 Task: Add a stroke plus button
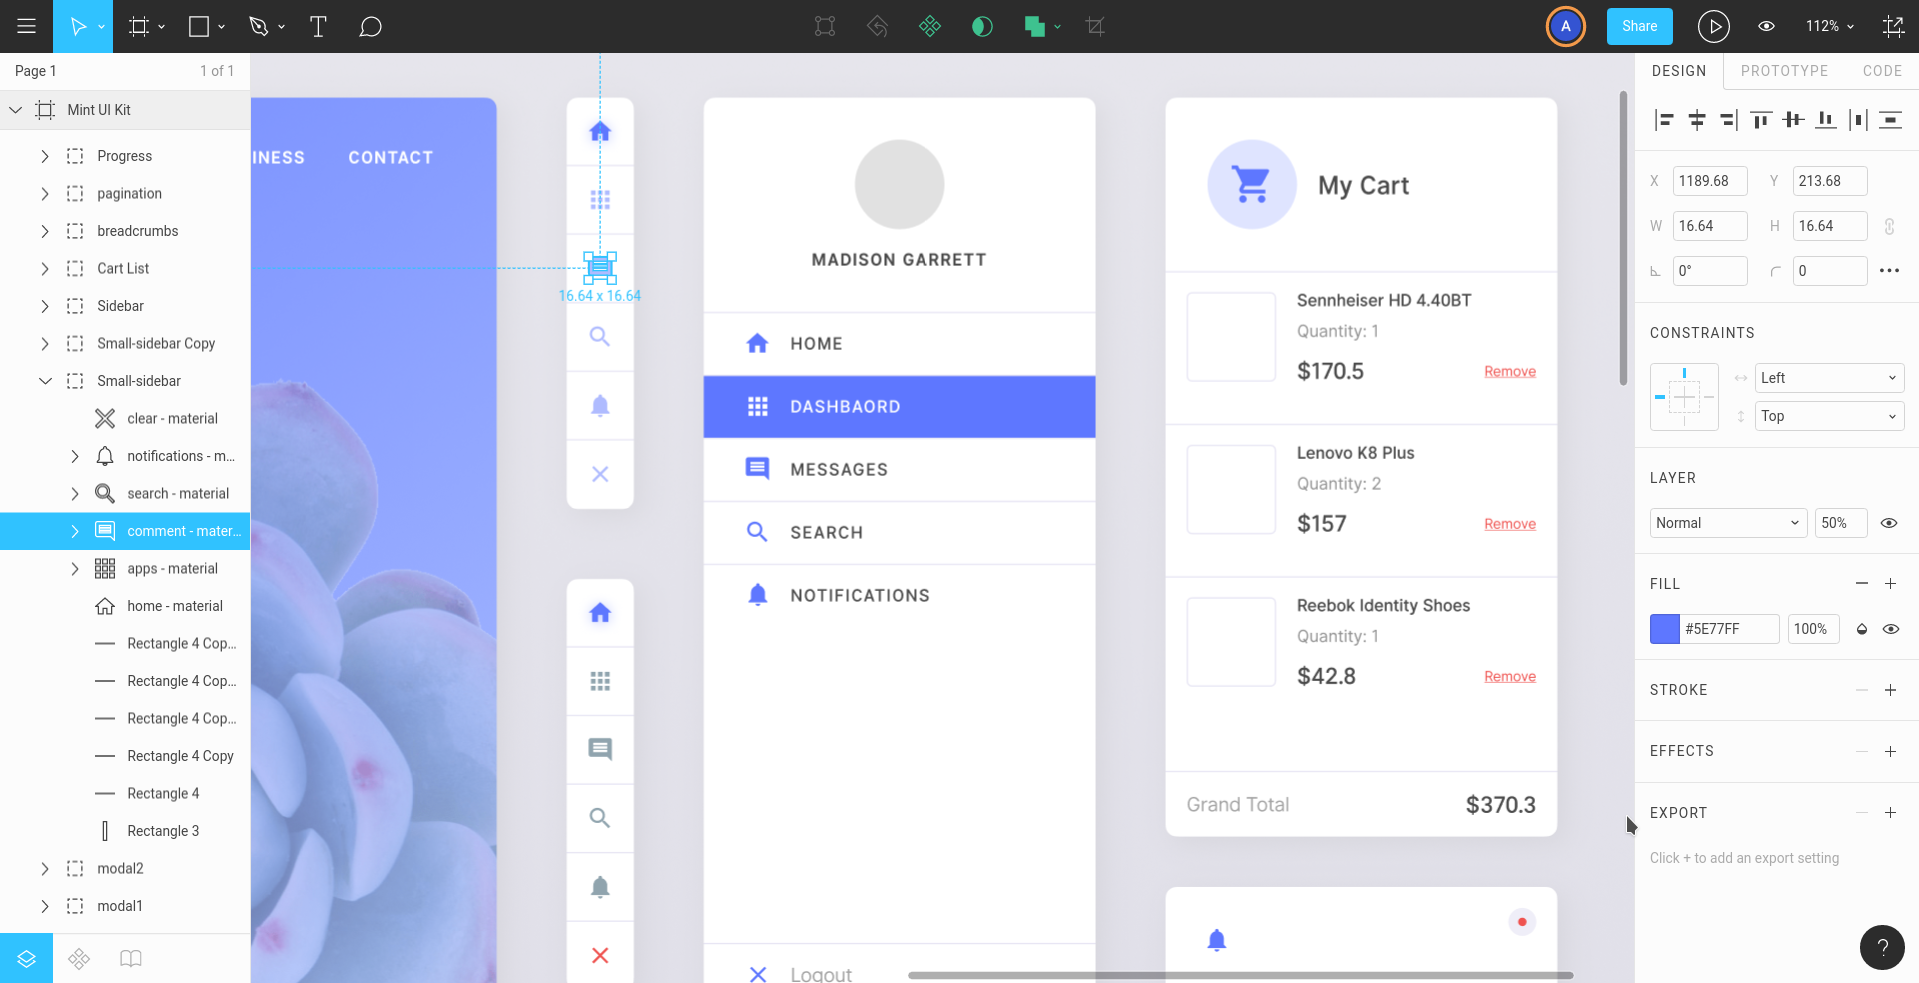coord(1890,690)
